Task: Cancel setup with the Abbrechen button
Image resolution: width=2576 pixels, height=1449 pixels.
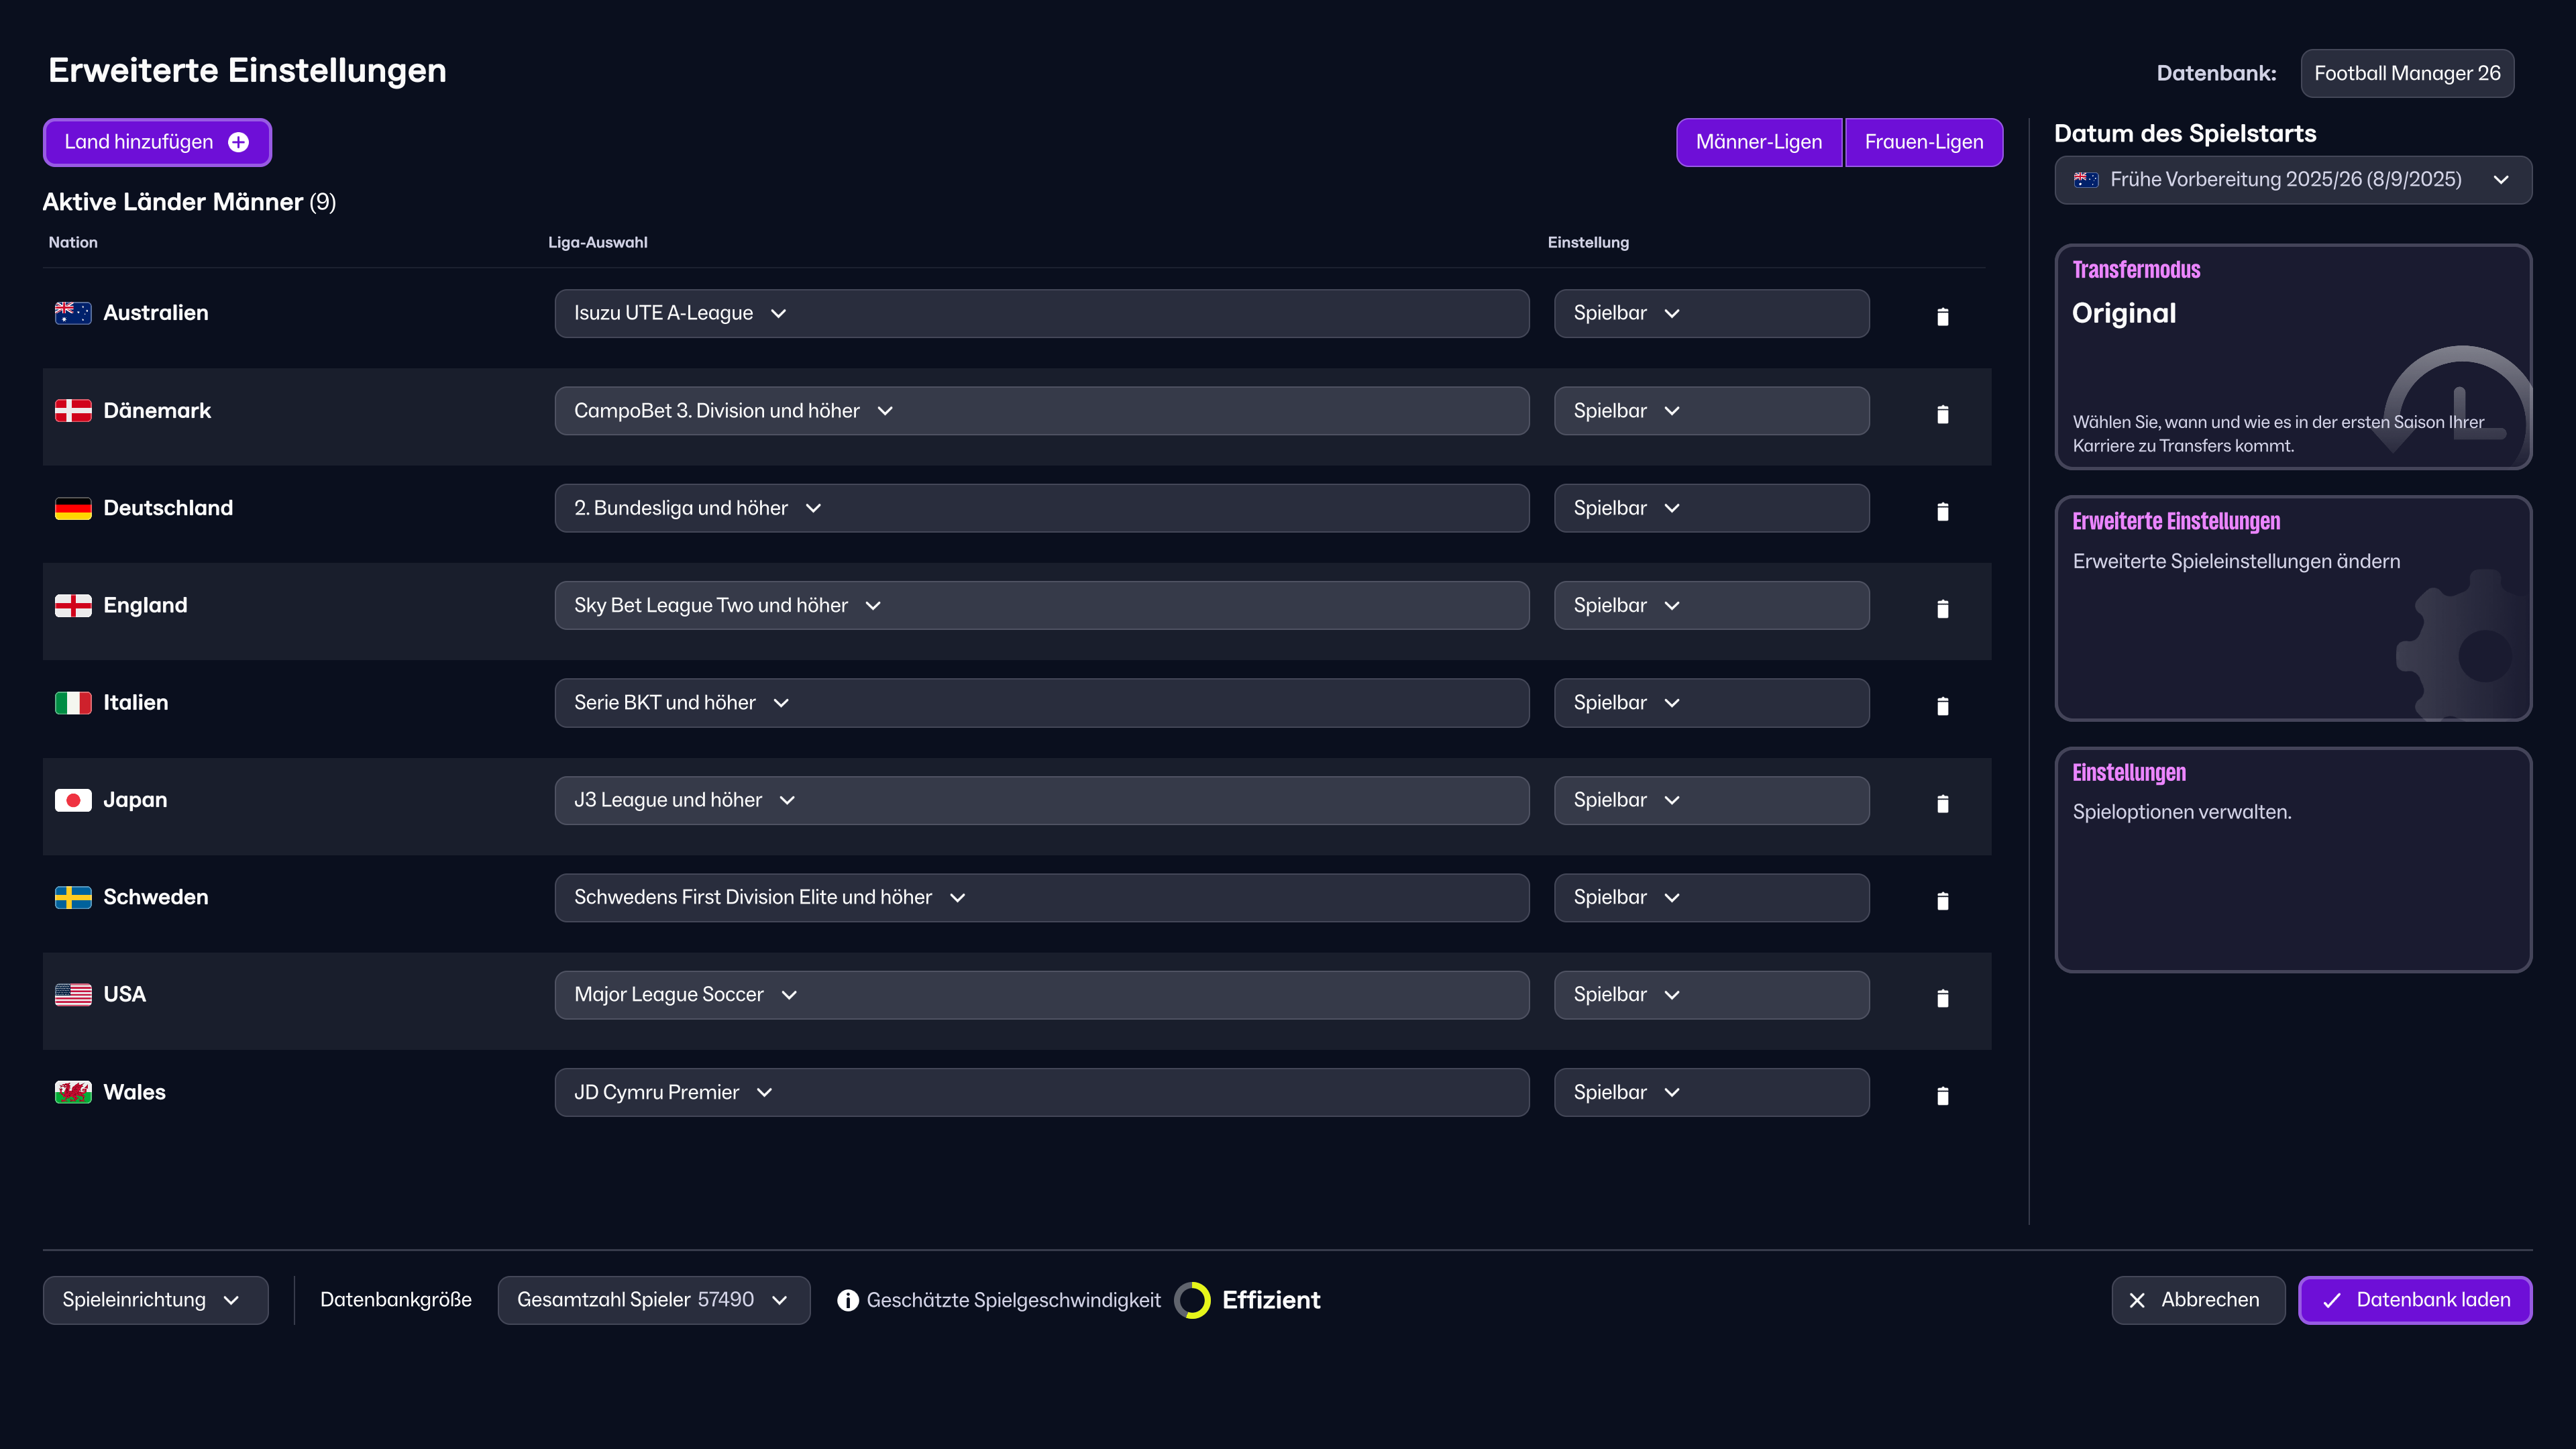Action: [2197, 1300]
